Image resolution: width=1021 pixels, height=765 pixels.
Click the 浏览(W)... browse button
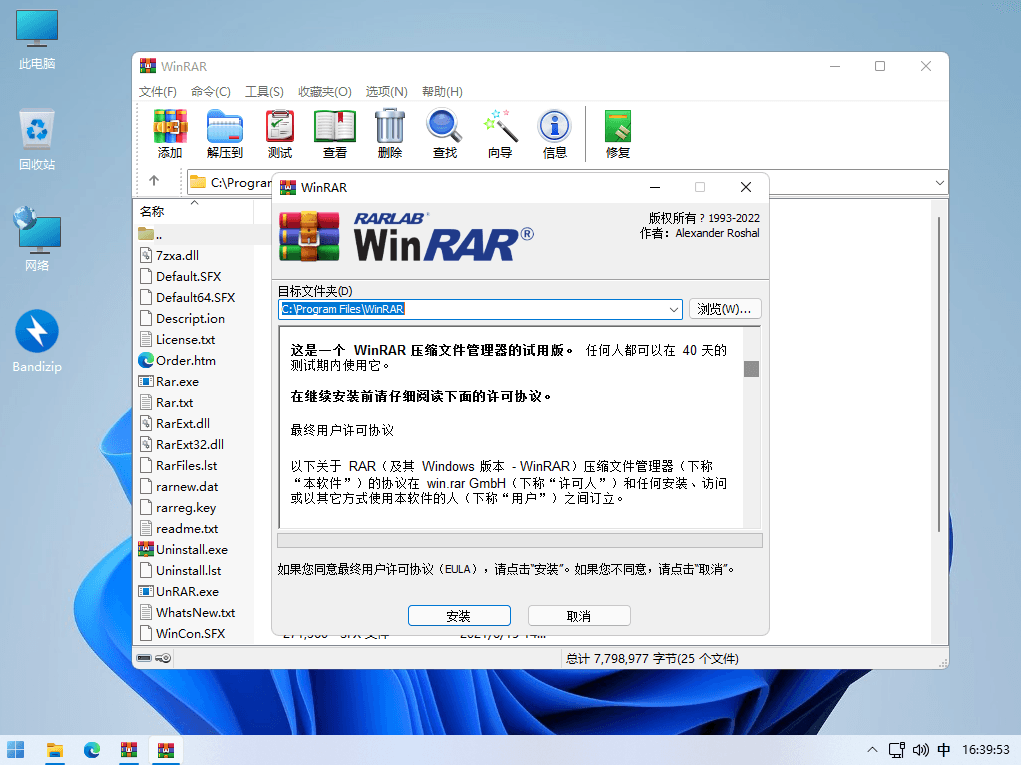click(724, 309)
